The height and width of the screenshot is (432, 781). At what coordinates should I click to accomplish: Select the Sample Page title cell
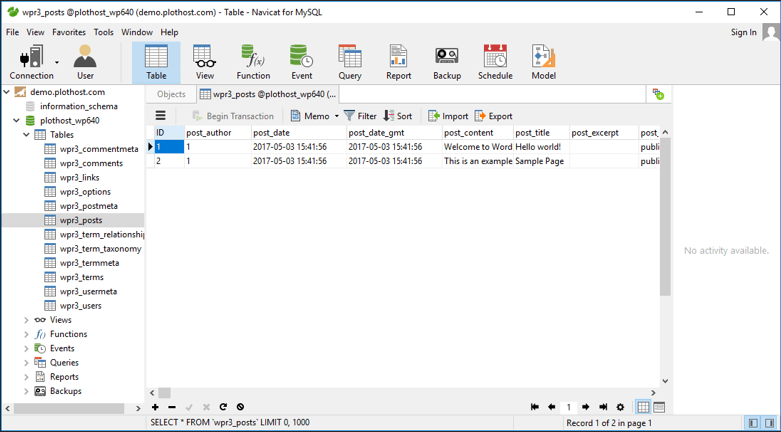tap(541, 161)
